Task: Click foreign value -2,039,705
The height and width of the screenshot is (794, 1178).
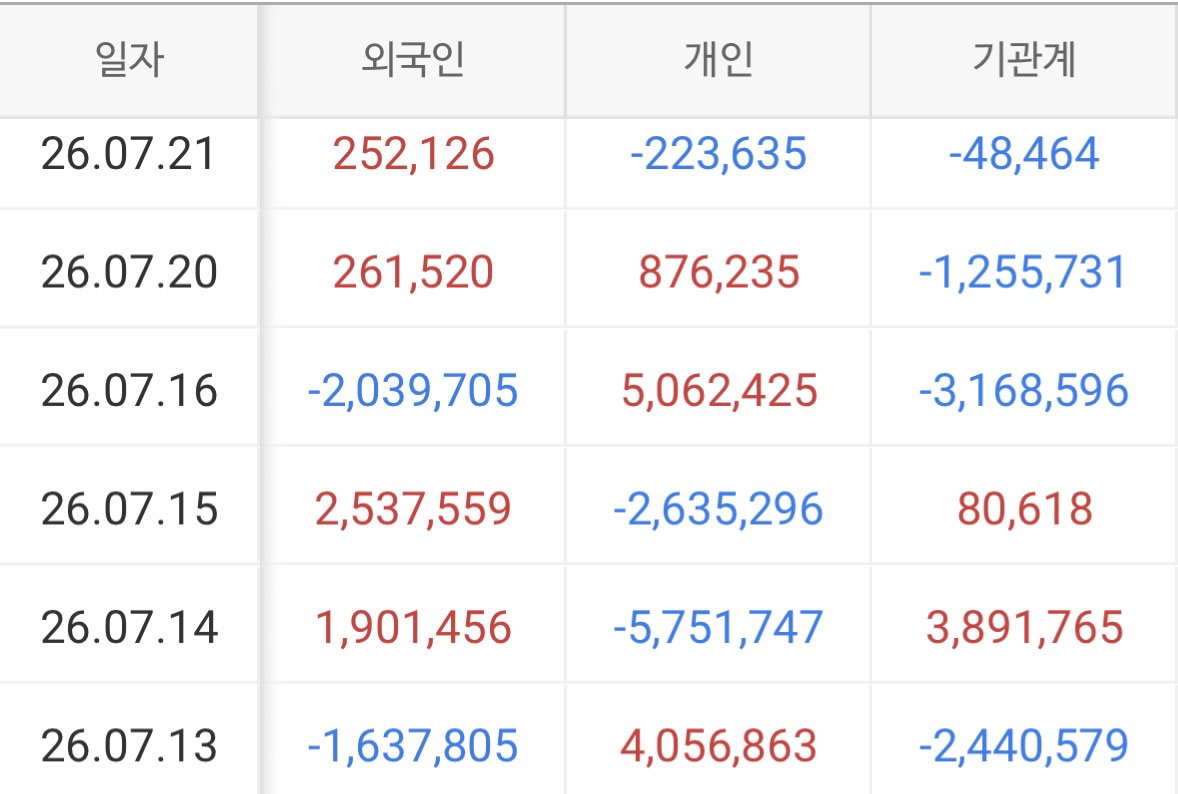Action: pyautogui.click(x=412, y=391)
